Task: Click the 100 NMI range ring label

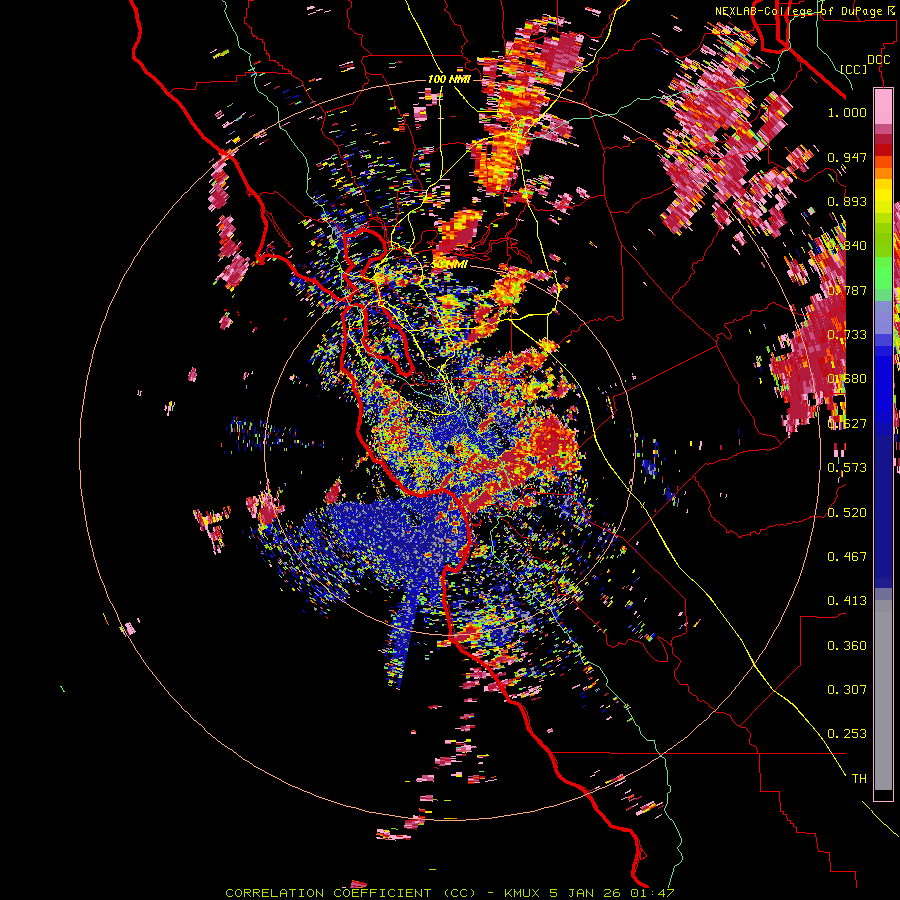Action: pyautogui.click(x=449, y=79)
